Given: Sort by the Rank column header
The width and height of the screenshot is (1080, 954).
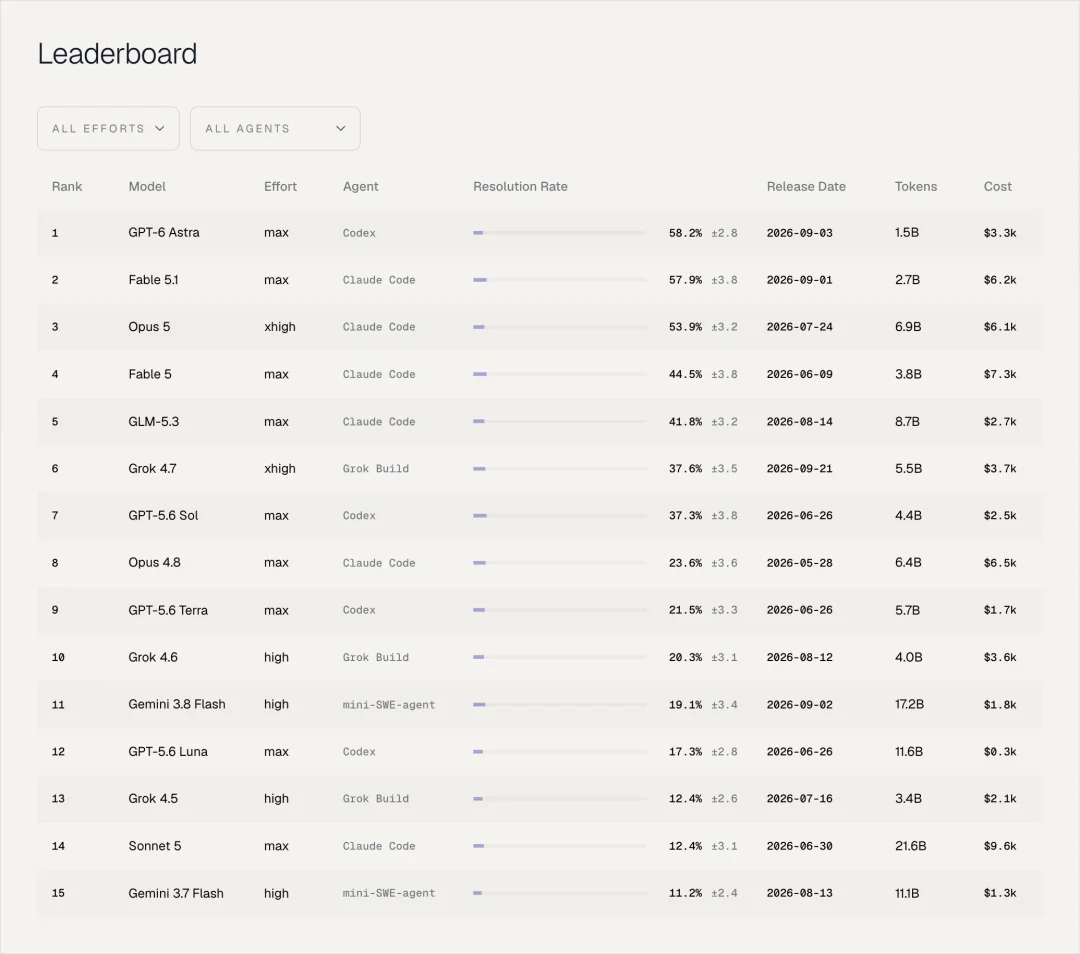Looking at the screenshot, I should point(67,187).
